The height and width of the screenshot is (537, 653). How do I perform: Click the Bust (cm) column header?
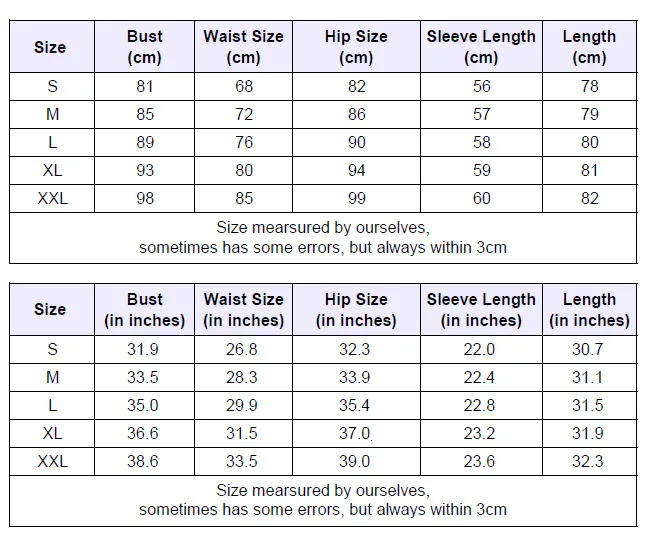(145, 47)
